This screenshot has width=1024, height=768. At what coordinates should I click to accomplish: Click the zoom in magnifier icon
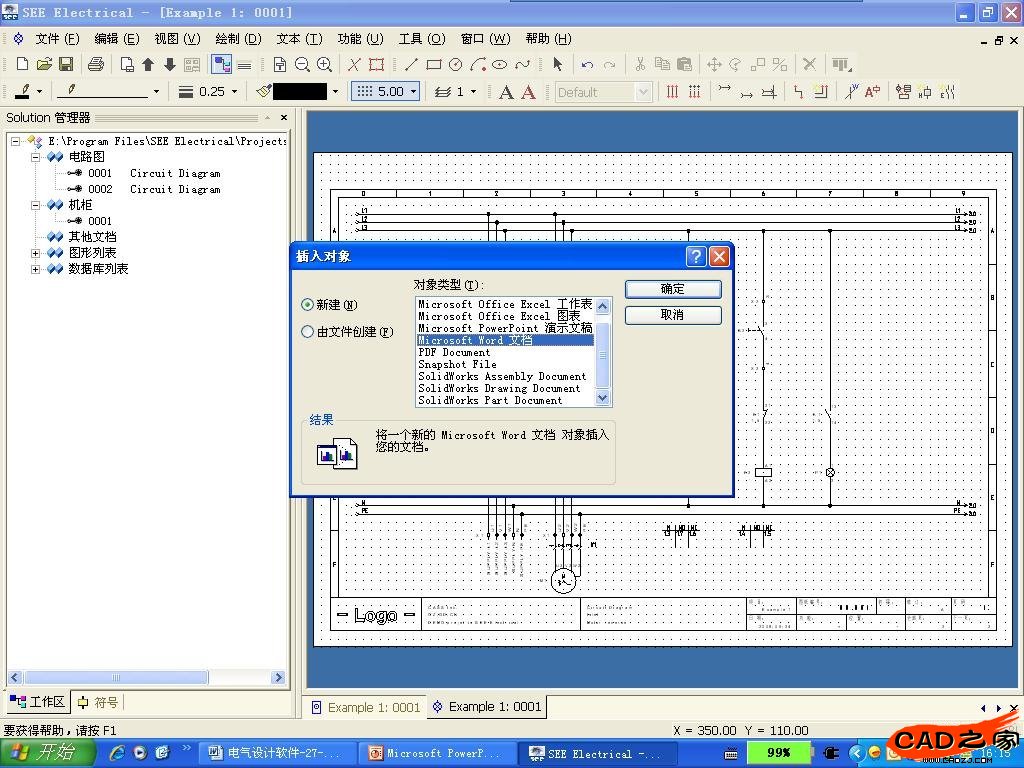coord(324,64)
